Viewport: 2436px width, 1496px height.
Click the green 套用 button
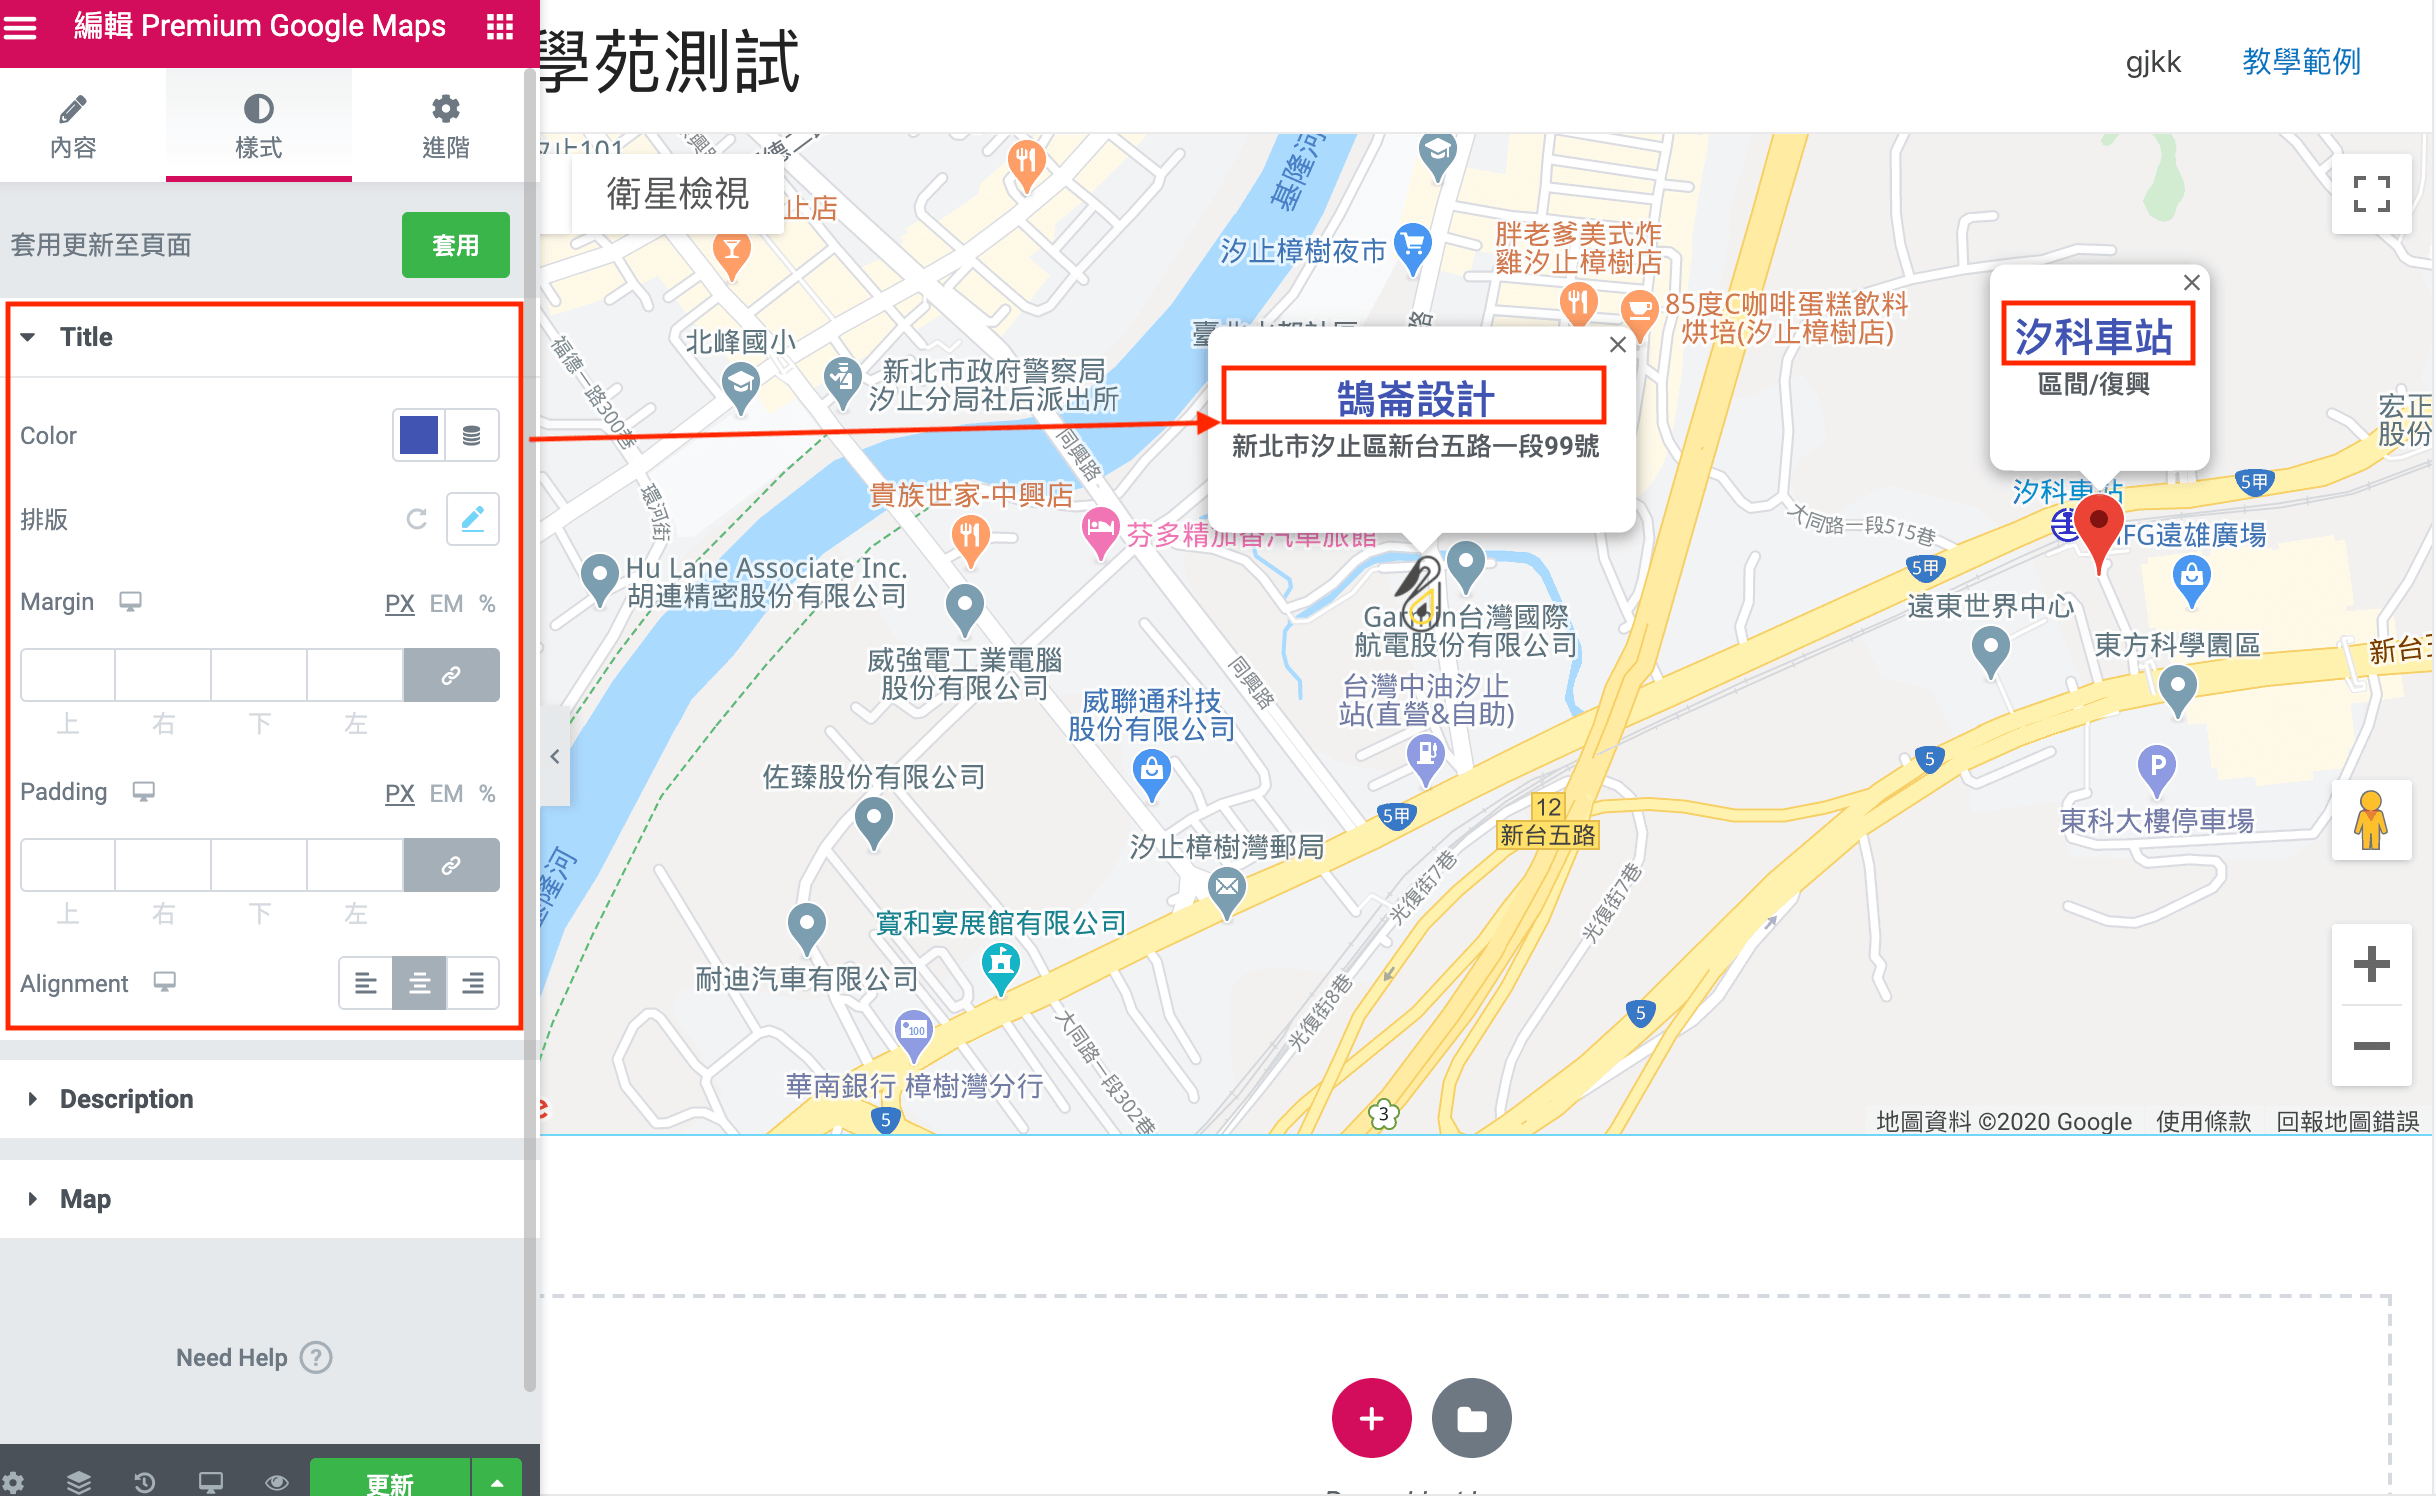(x=456, y=245)
